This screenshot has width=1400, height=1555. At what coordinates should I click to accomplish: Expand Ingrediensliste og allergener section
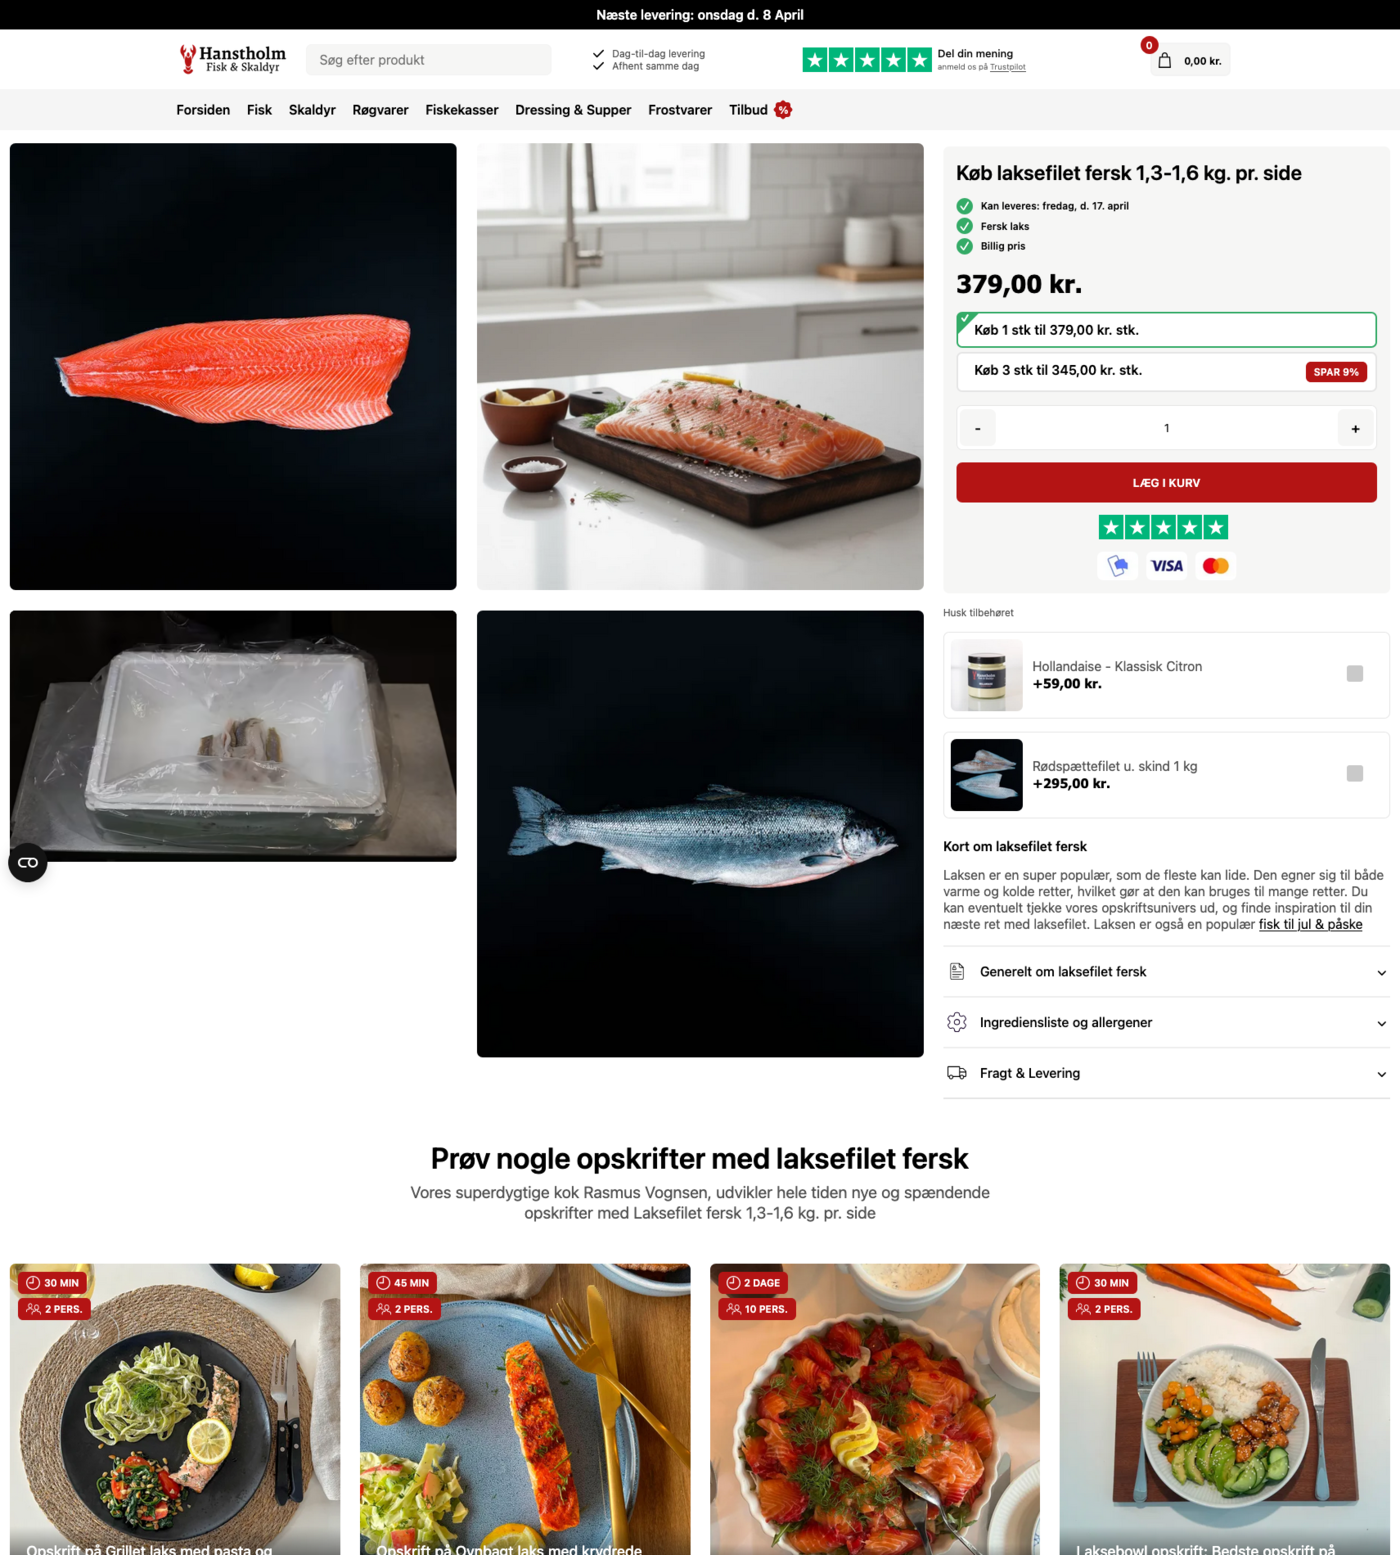pyautogui.click(x=1166, y=1023)
